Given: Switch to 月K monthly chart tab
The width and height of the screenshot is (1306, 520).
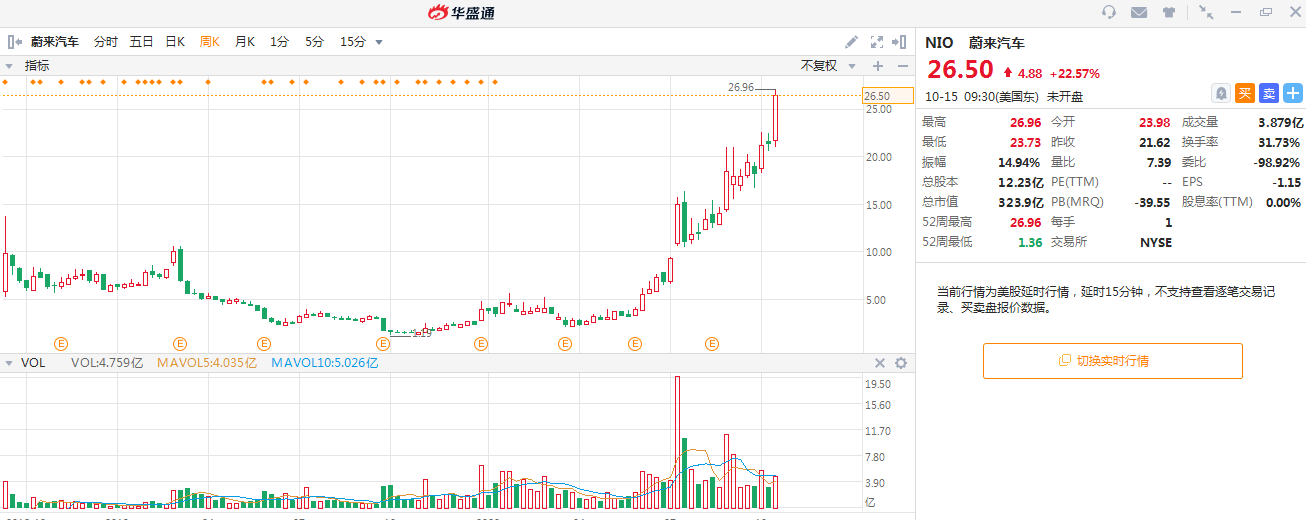Looking at the screenshot, I should (x=244, y=42).
